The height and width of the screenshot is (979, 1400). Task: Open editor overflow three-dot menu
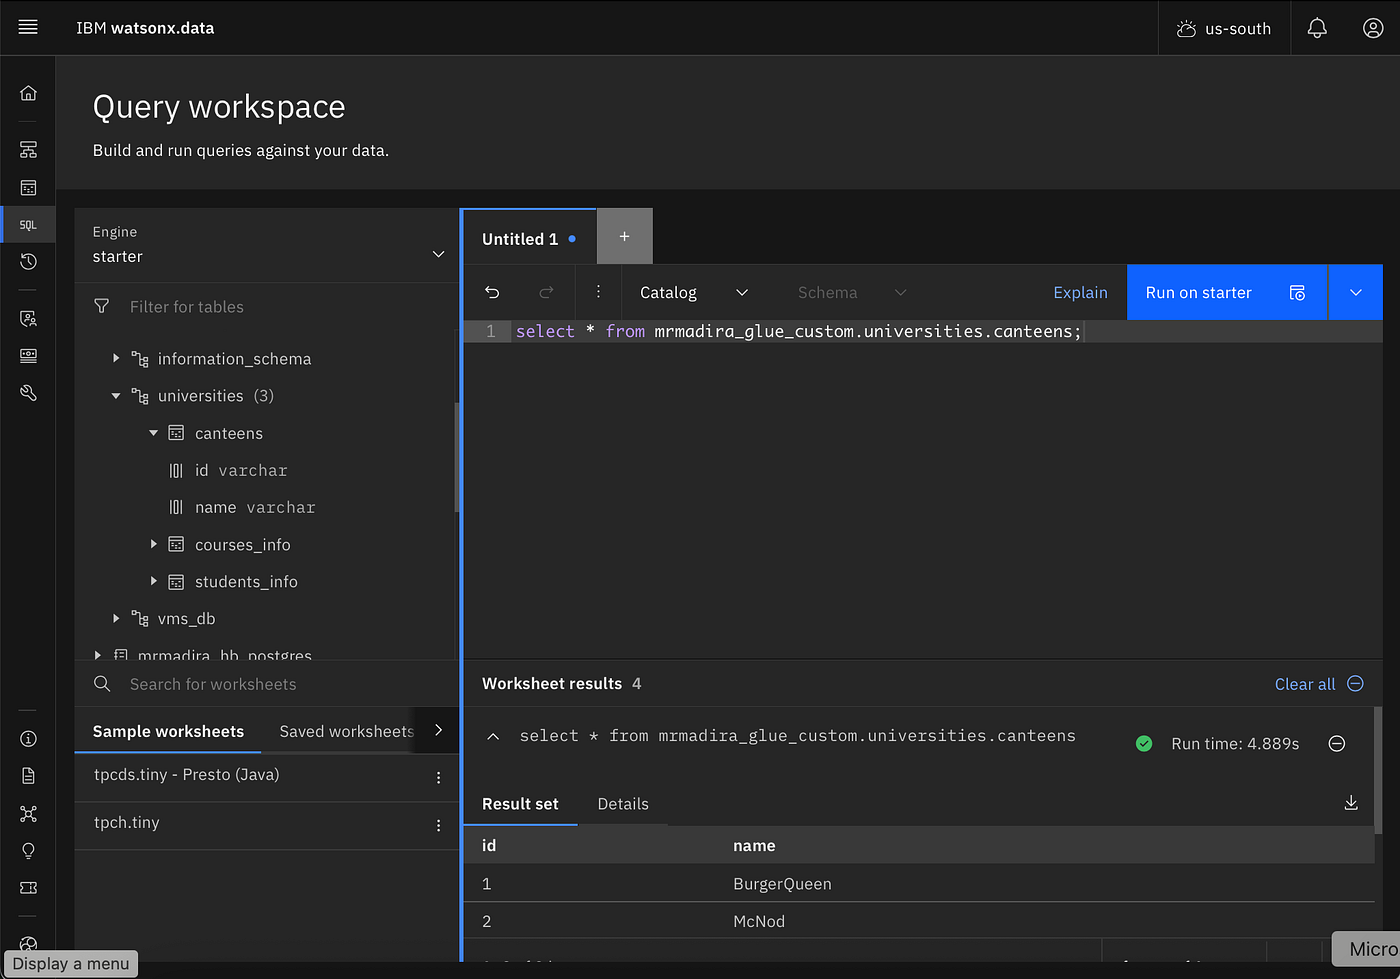coord(598,292)
